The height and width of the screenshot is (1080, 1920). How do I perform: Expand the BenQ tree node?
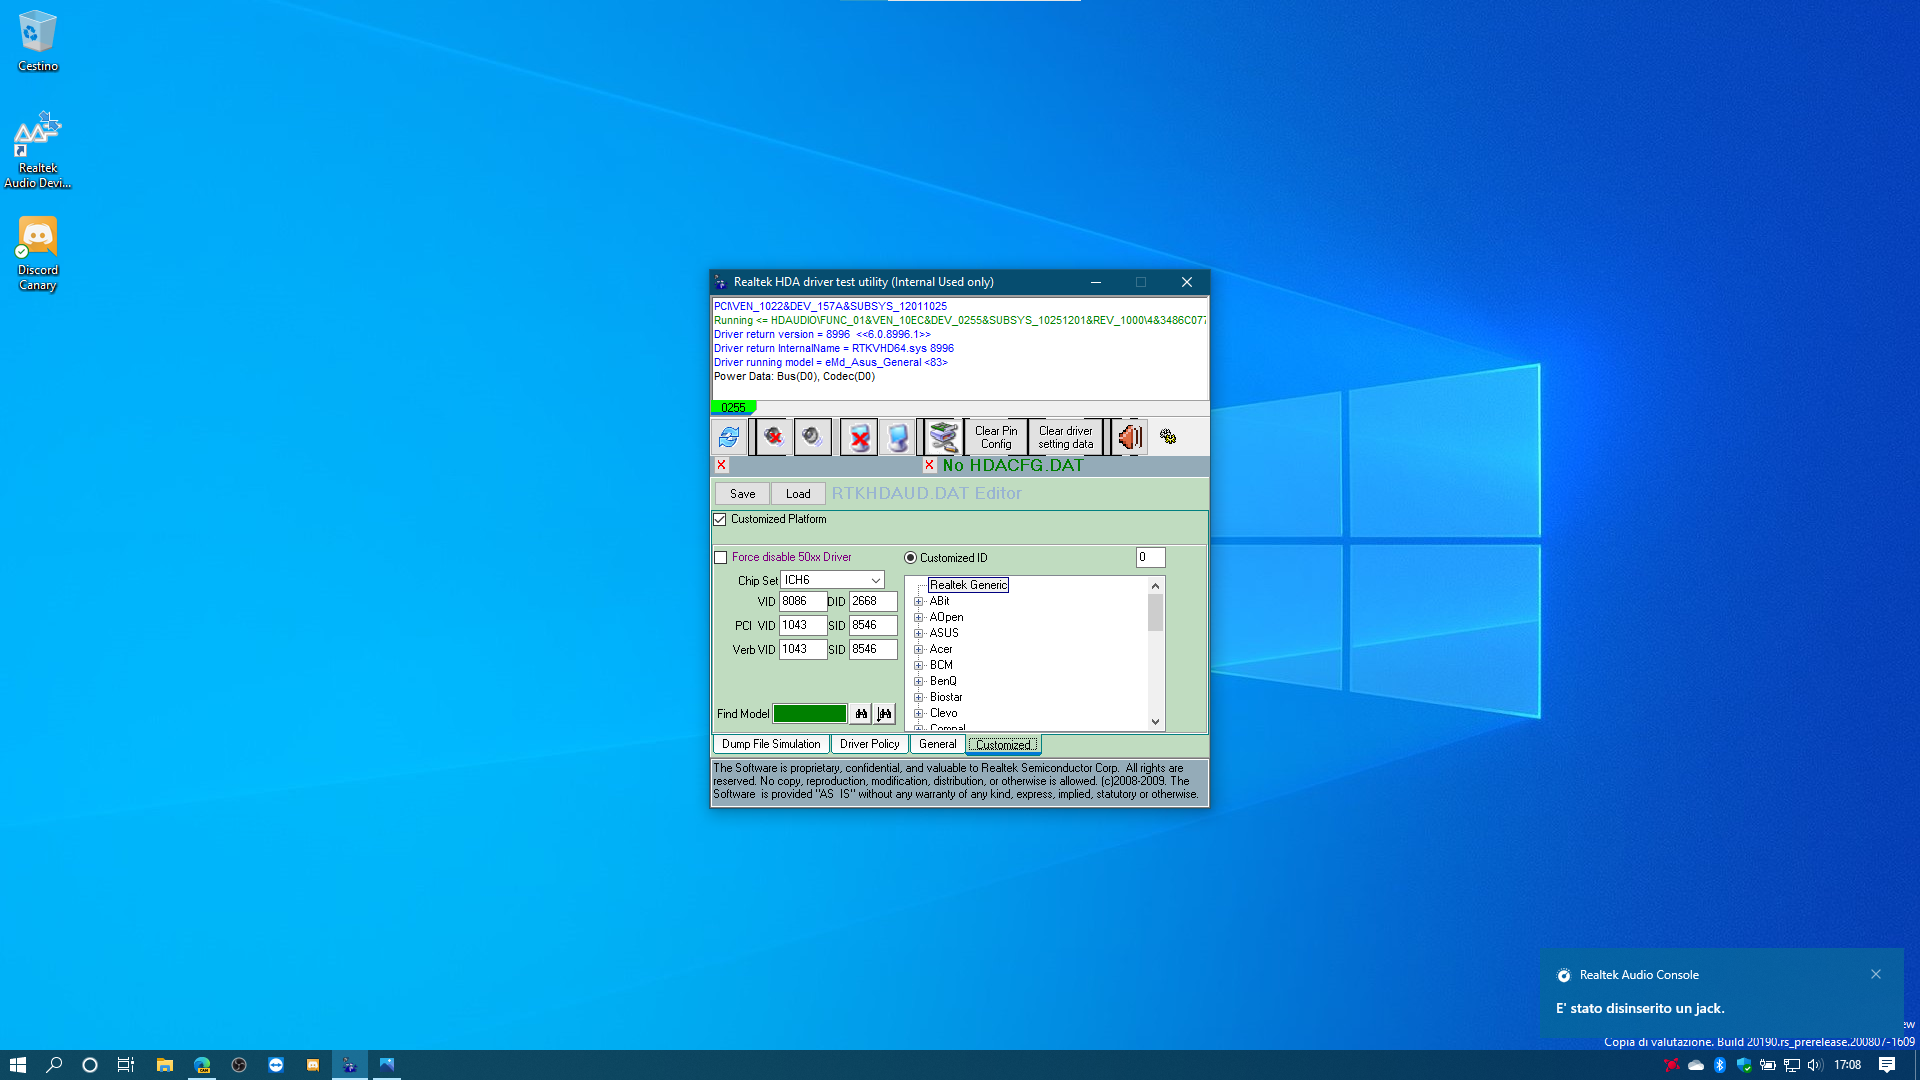(x=919, y=682)
